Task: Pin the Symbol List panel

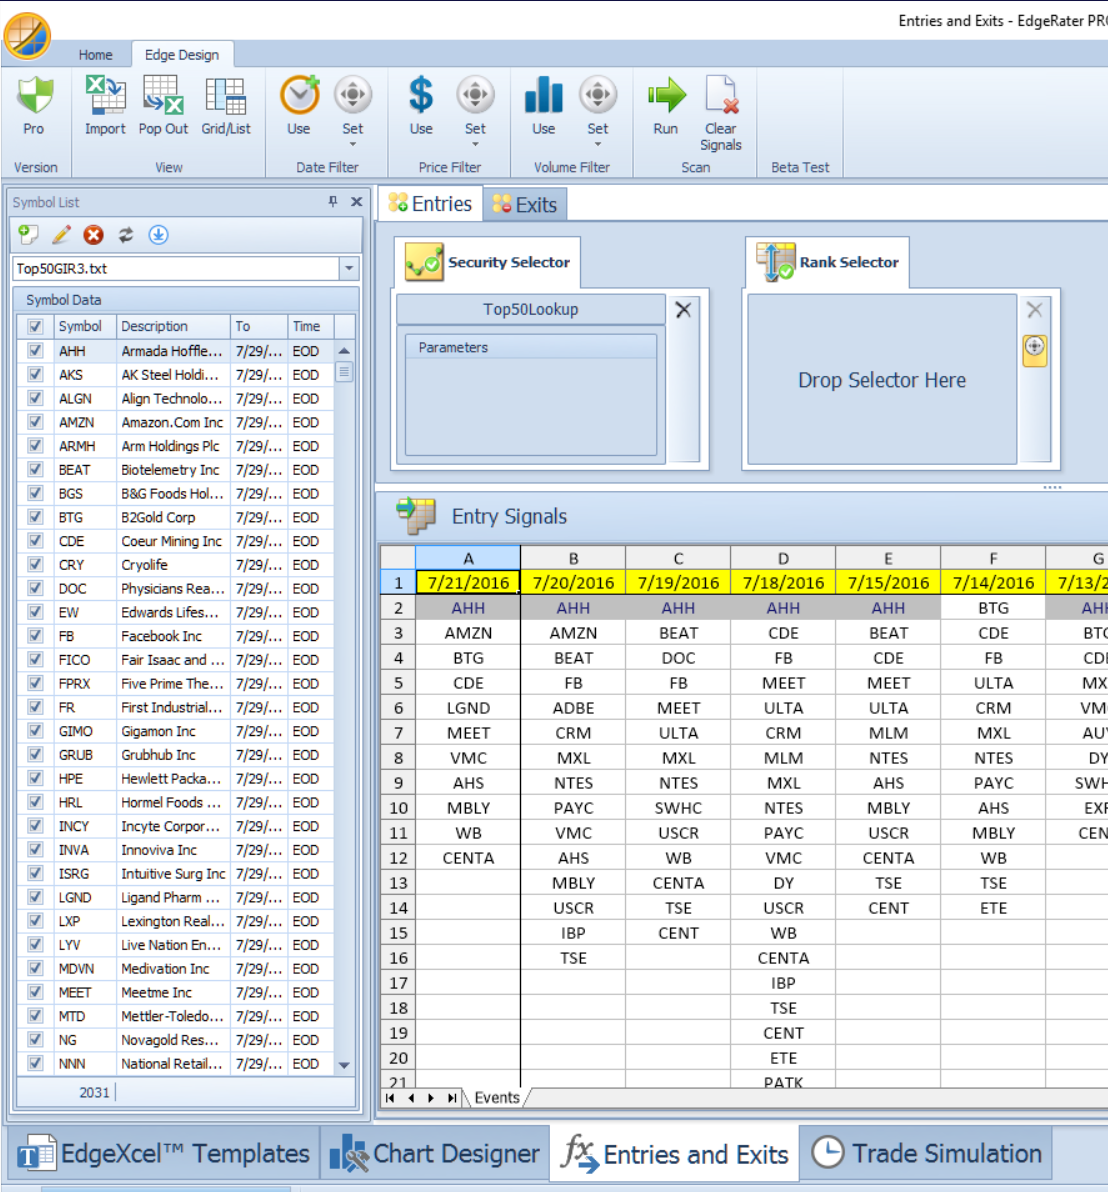Action: [333, 201]
